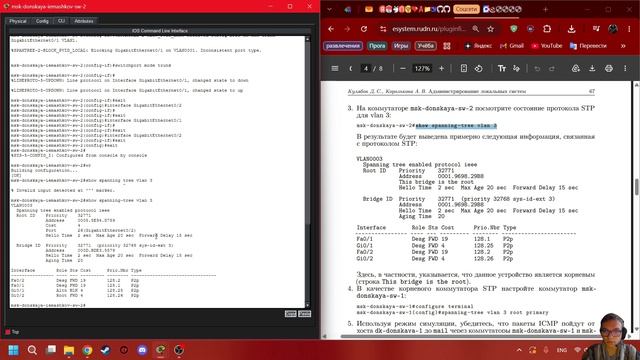Select the PDF draw annotation tool
This screenshot has height=360, width=640.
517,69
